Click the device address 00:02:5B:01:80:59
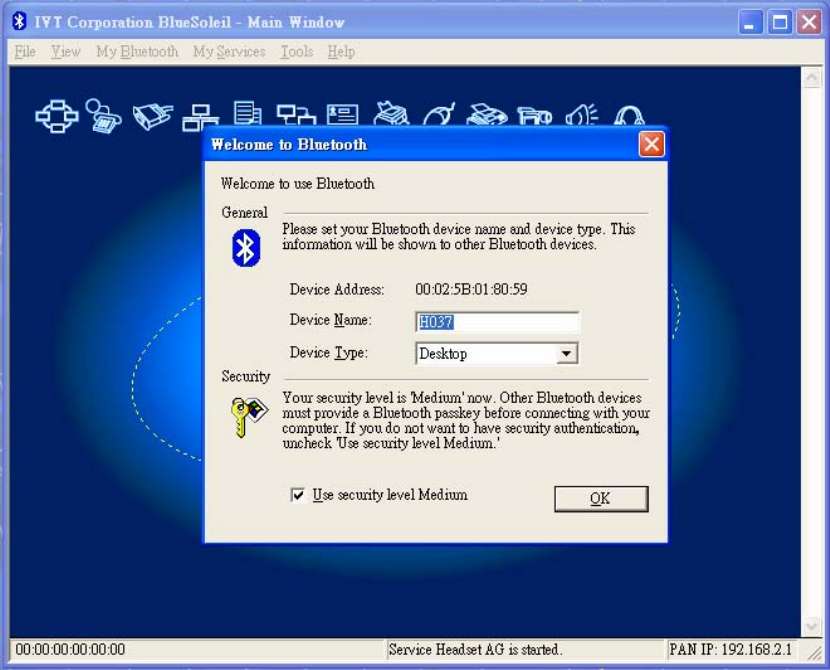Image resolution: width=830 pixels, height=670 pixels. point(471,289)
